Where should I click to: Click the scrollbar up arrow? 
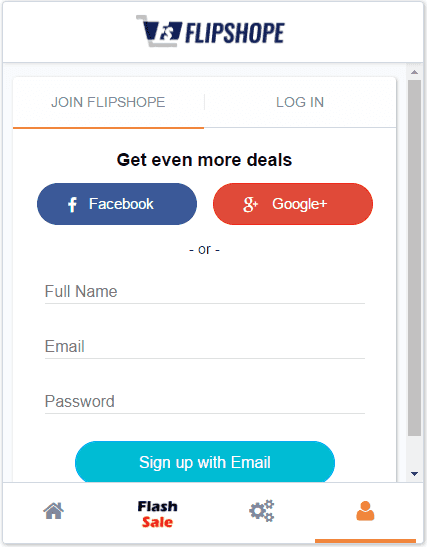pos(414,72)
